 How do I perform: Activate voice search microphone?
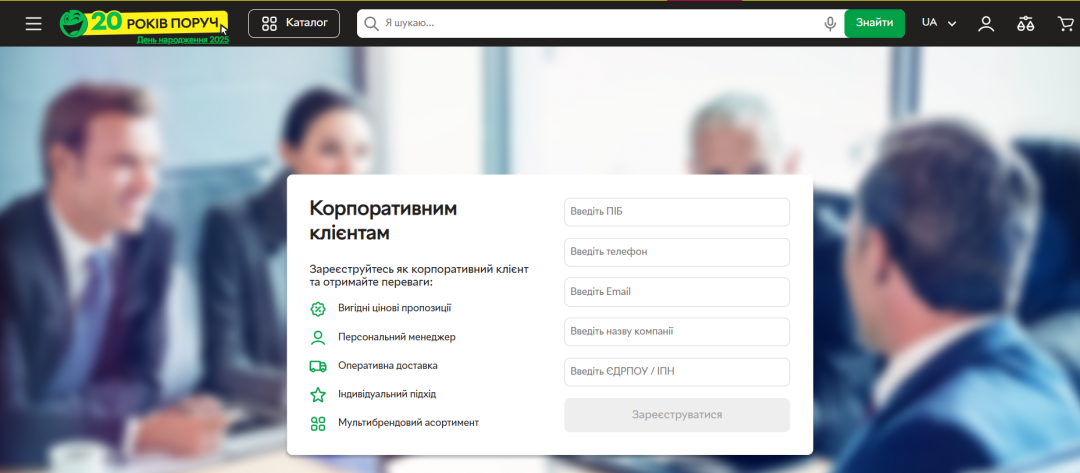[x=830, y=23]
